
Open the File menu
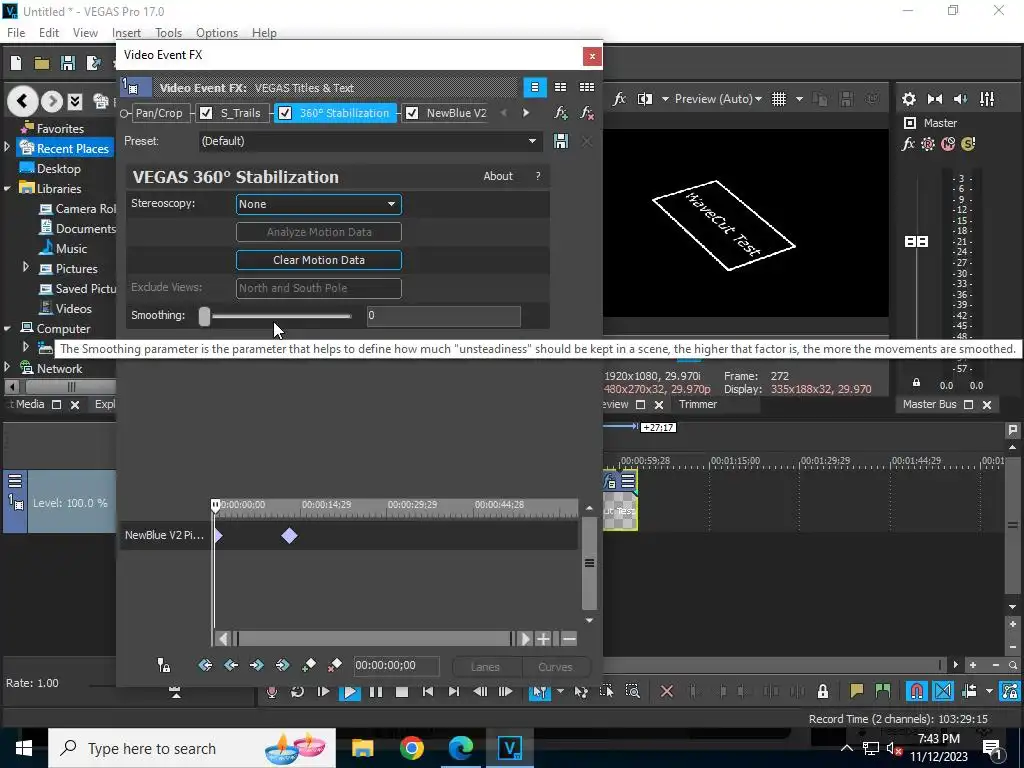pos(16,33)
